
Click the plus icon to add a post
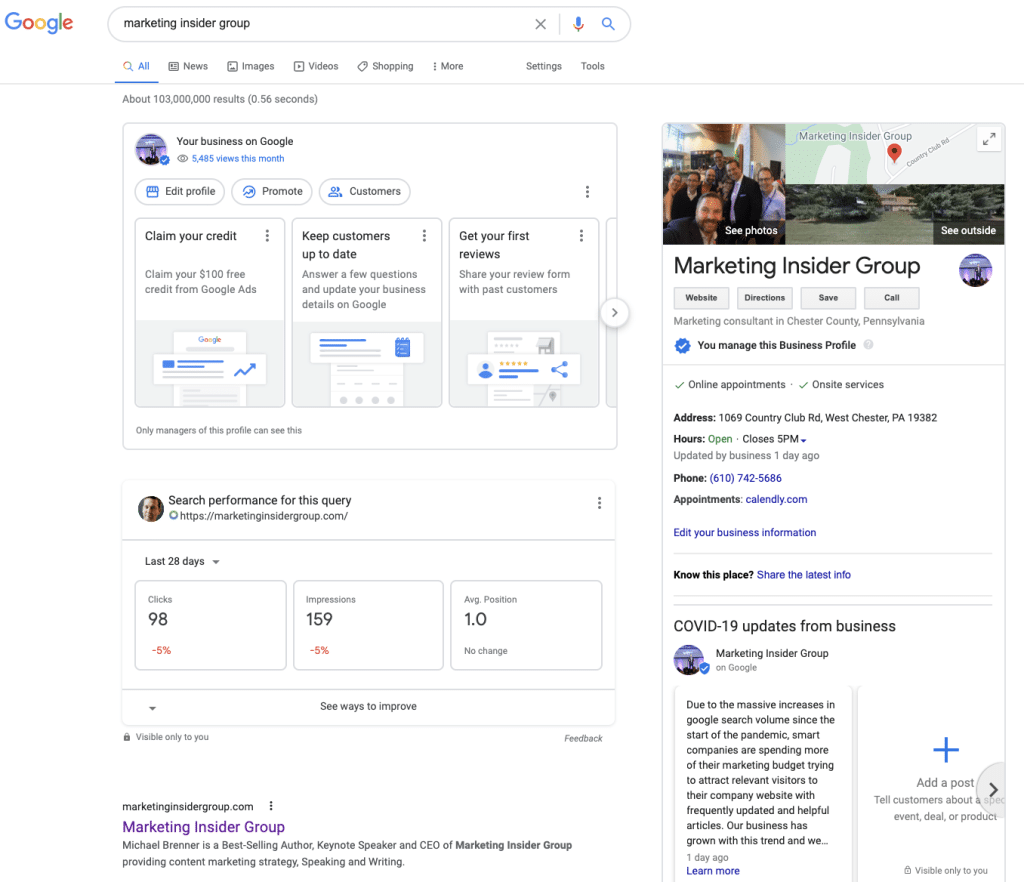(945, 749)
